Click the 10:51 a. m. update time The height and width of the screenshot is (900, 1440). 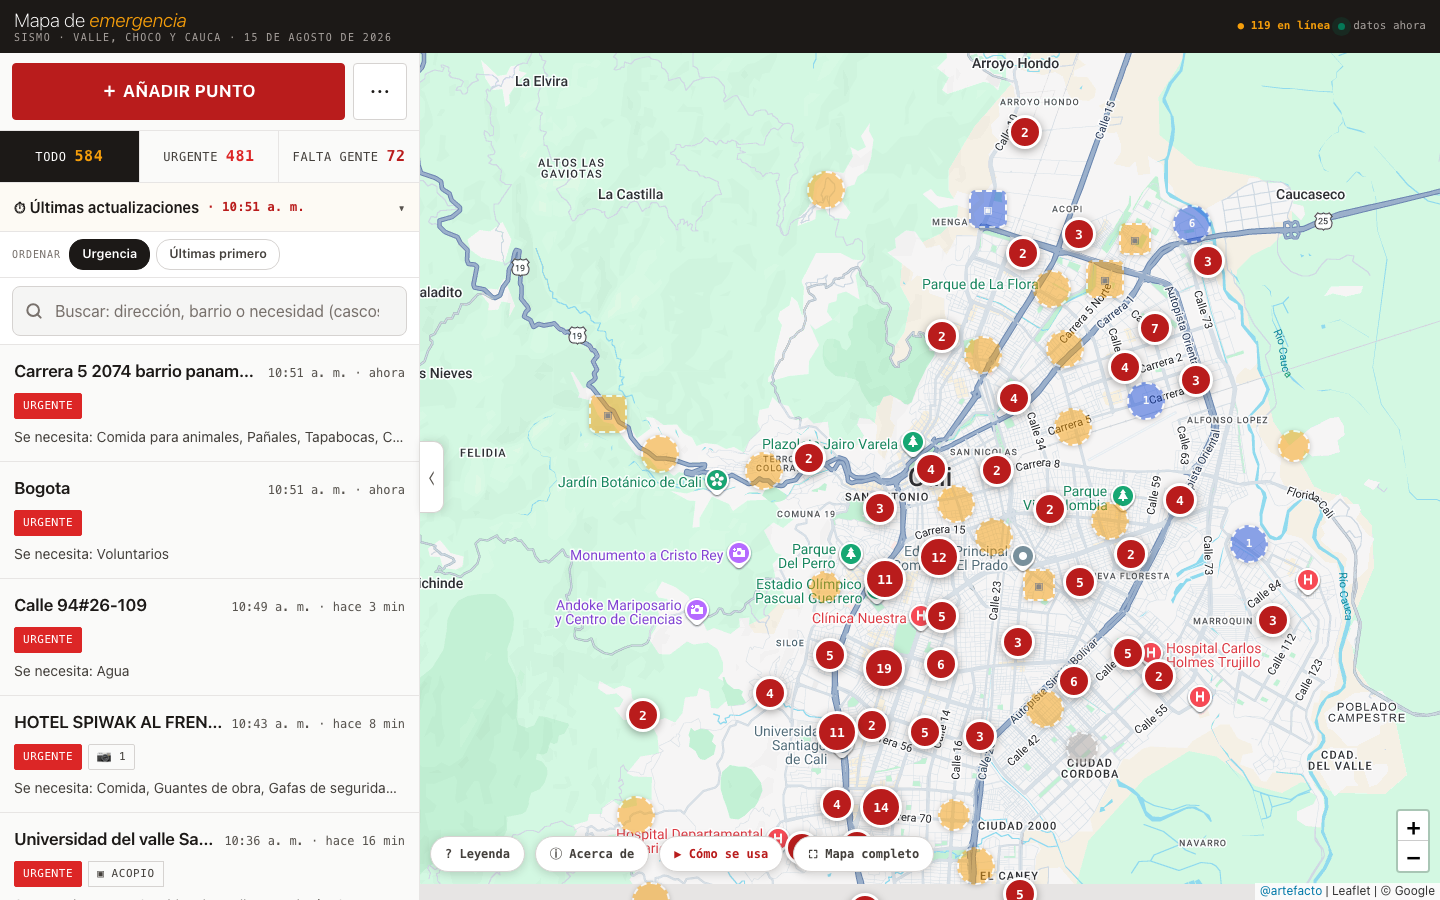click(x=262, y=207)
